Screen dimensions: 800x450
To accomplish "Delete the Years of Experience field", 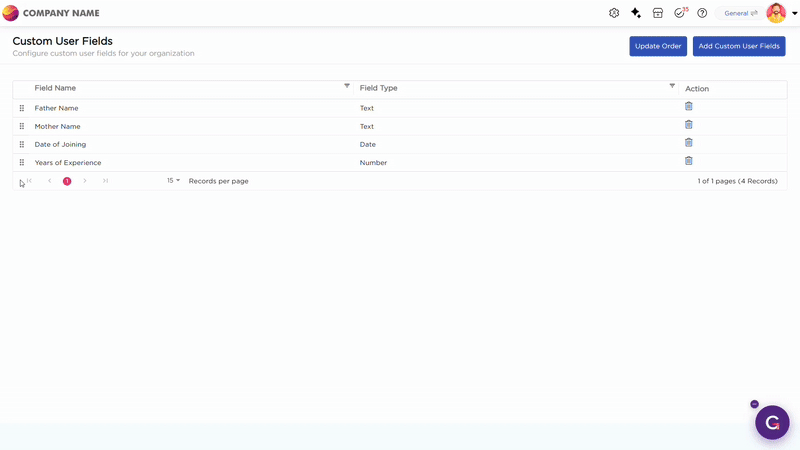I will click(688, 160).
